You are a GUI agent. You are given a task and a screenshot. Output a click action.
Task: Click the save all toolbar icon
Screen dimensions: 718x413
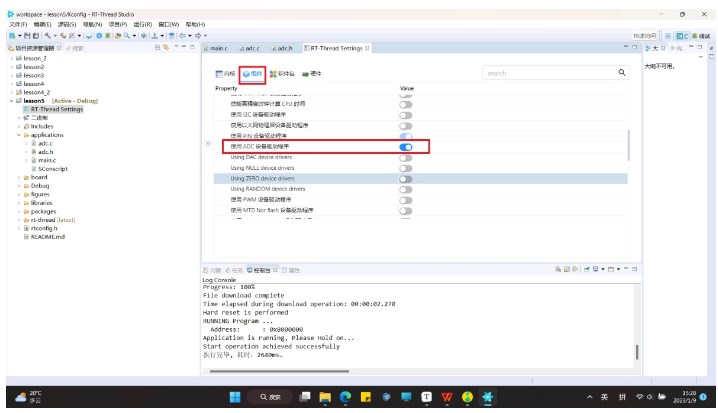click(x=35, y=36)
